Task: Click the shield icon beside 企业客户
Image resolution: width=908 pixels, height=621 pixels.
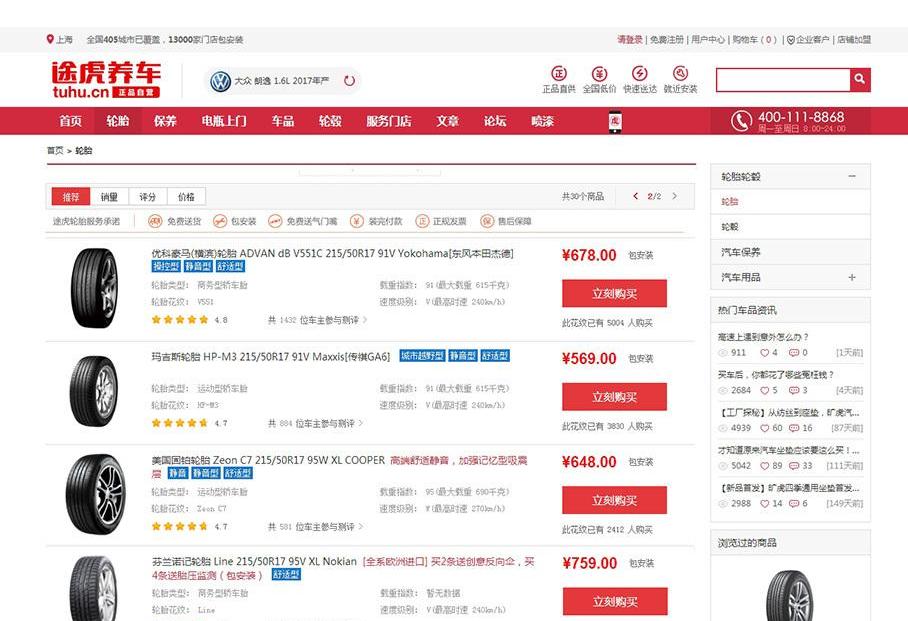Action: coord(790,40)
